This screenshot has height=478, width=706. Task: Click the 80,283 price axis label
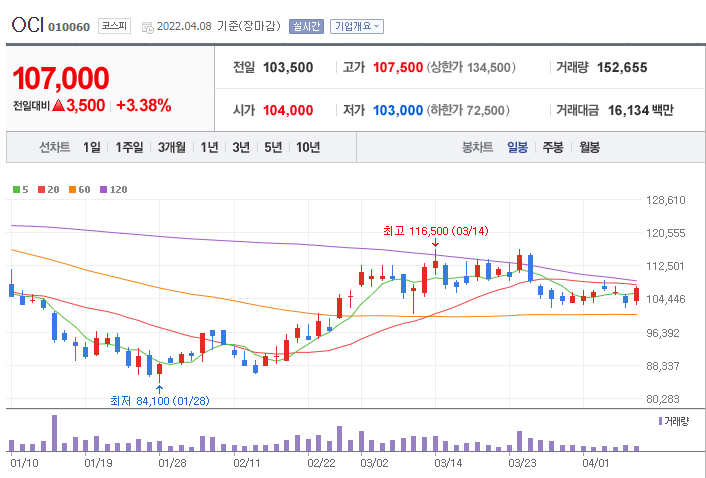(663, 399)
